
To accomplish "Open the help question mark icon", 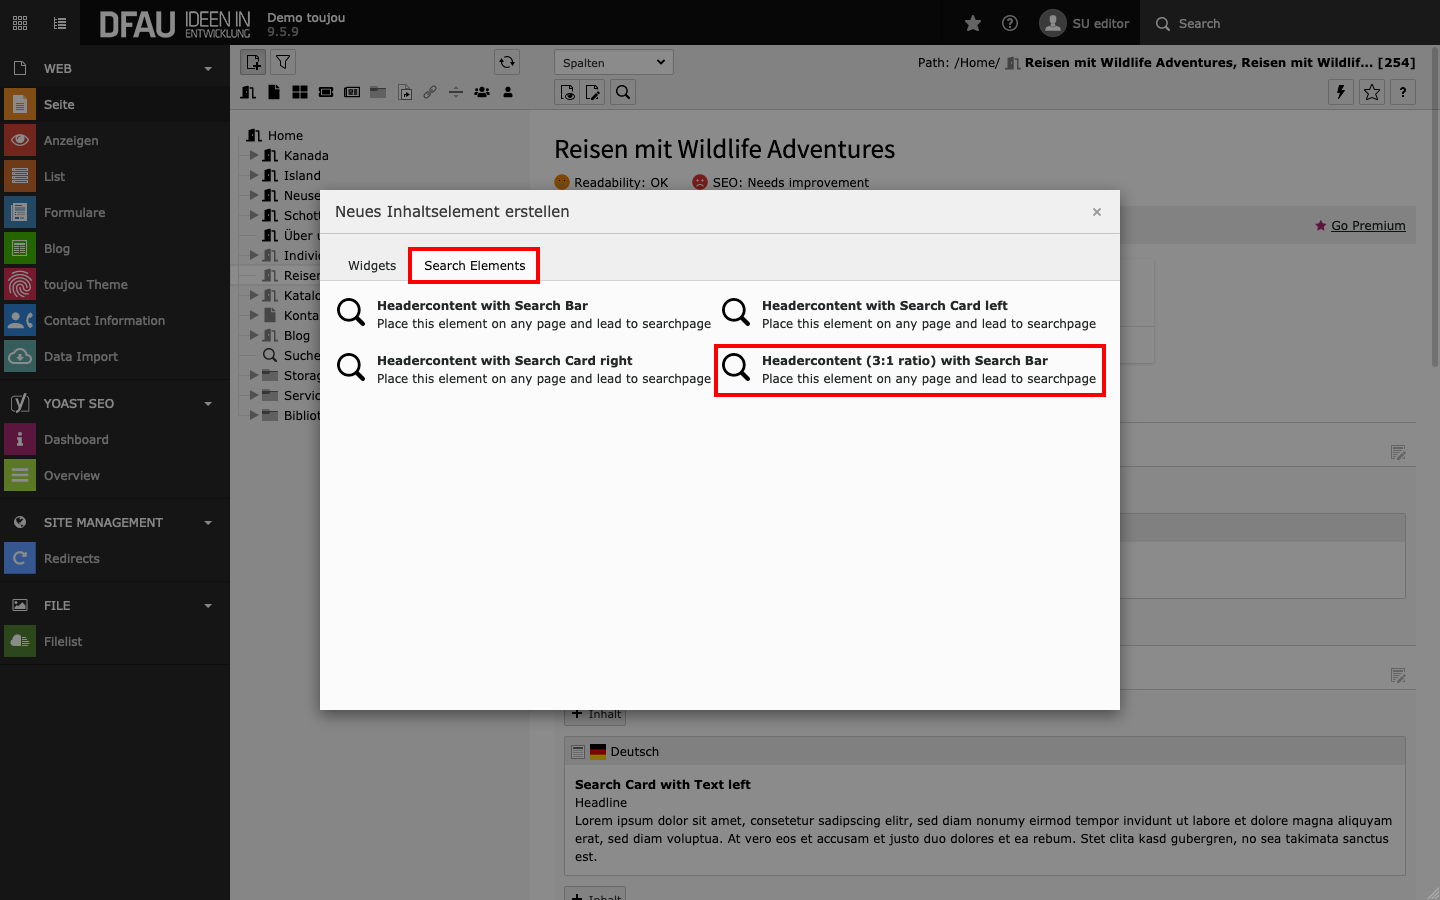I will tap(1010, 23).
